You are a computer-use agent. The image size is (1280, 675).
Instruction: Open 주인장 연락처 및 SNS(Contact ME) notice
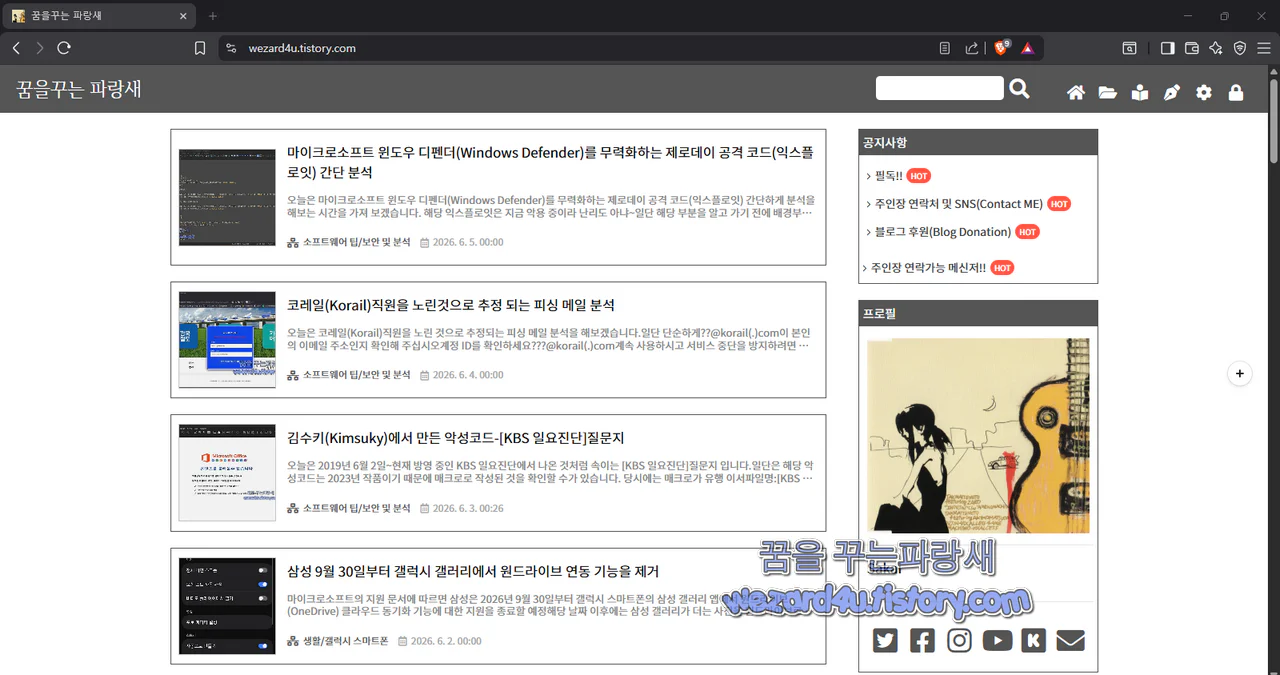tap(958, 204)
